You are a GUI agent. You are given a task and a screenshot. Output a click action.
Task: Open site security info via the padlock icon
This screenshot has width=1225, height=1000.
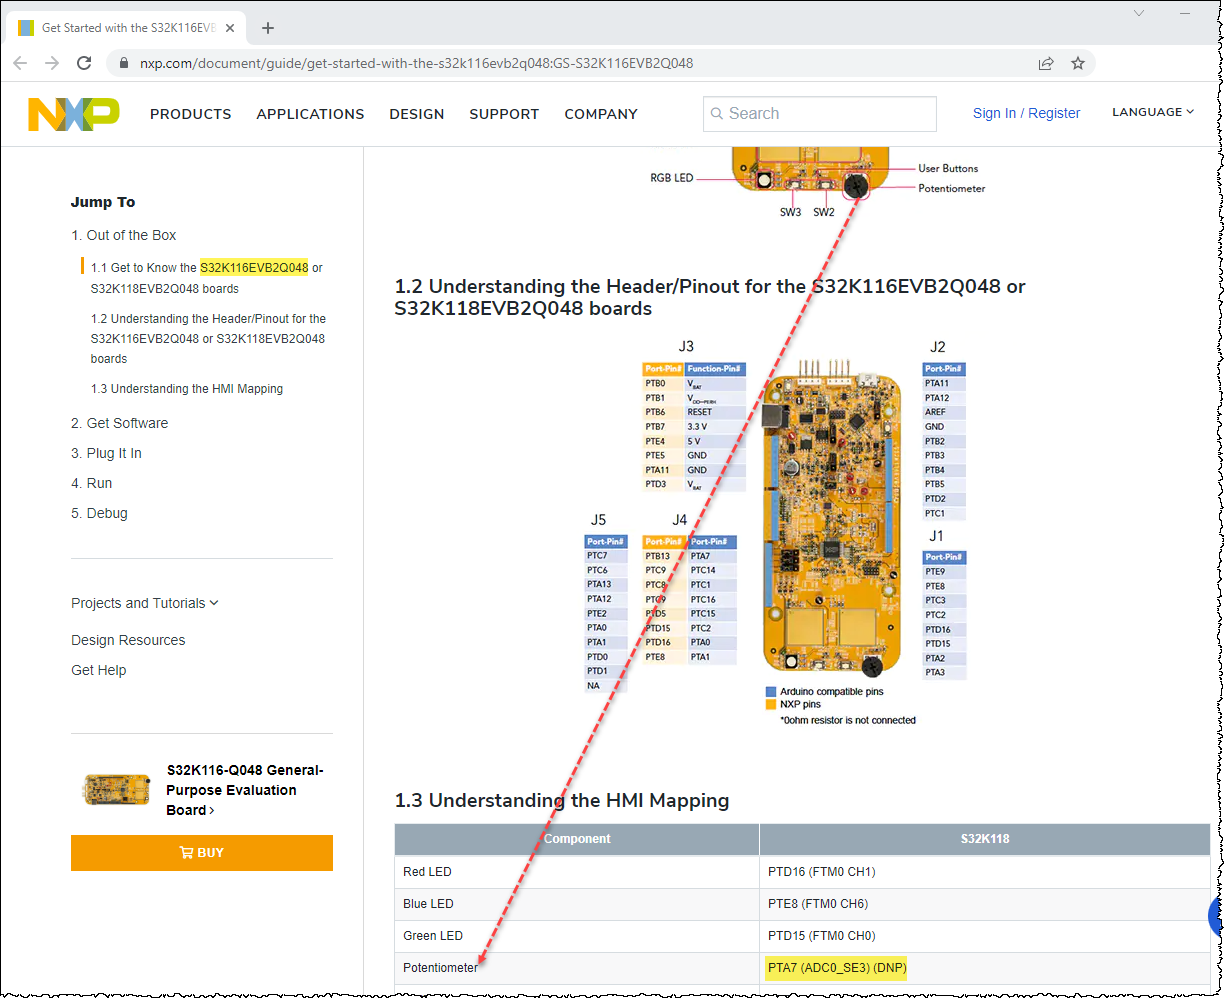coord(122,62)
